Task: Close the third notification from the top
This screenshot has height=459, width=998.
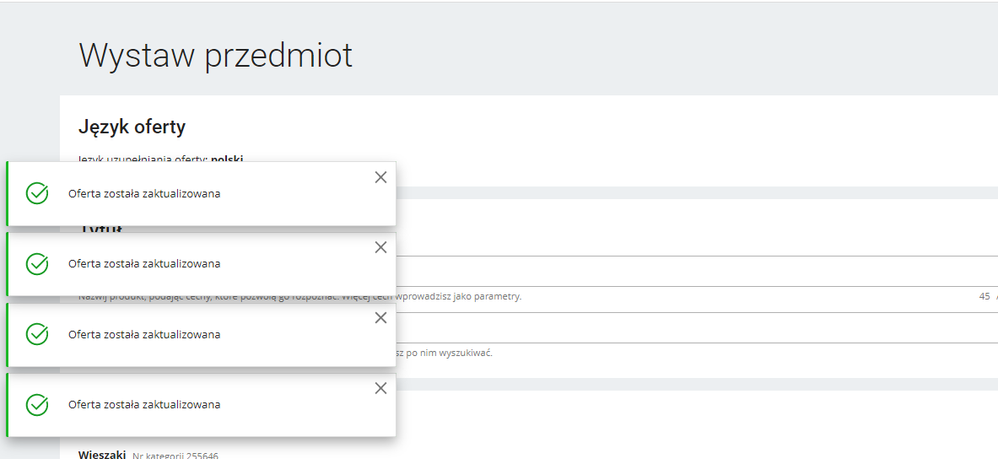Action: [x=380, y=317]
